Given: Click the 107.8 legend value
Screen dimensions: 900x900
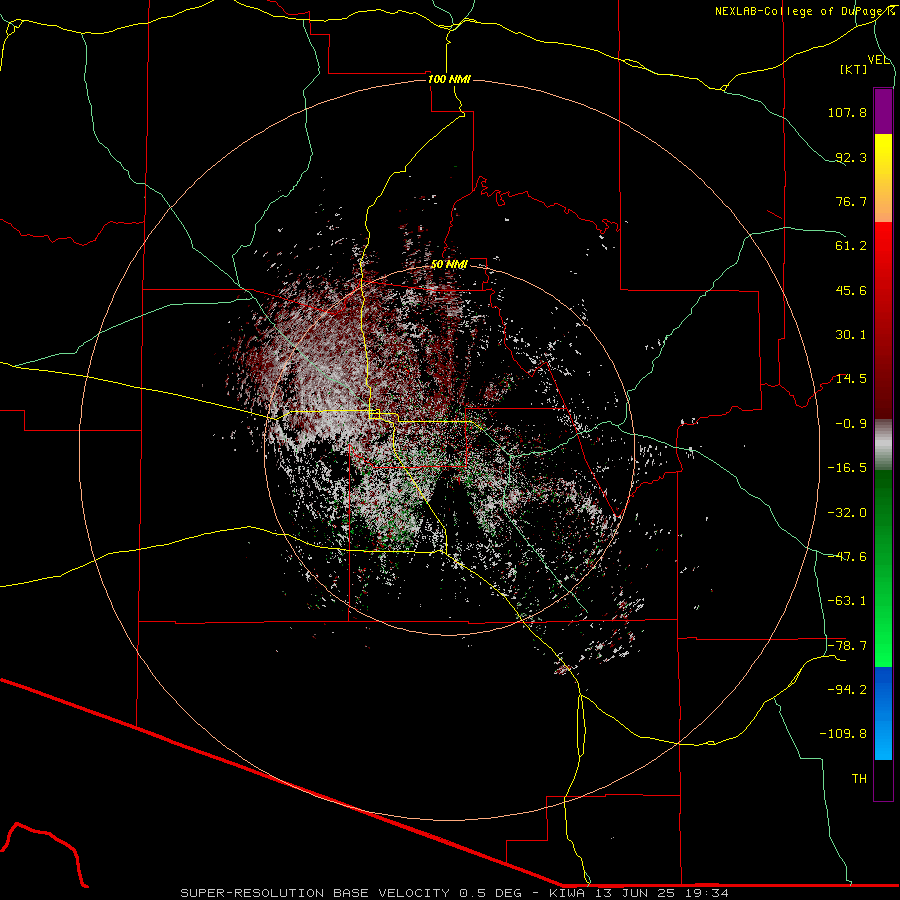Looking at the screenshot, I should click(x=847, y=112).
